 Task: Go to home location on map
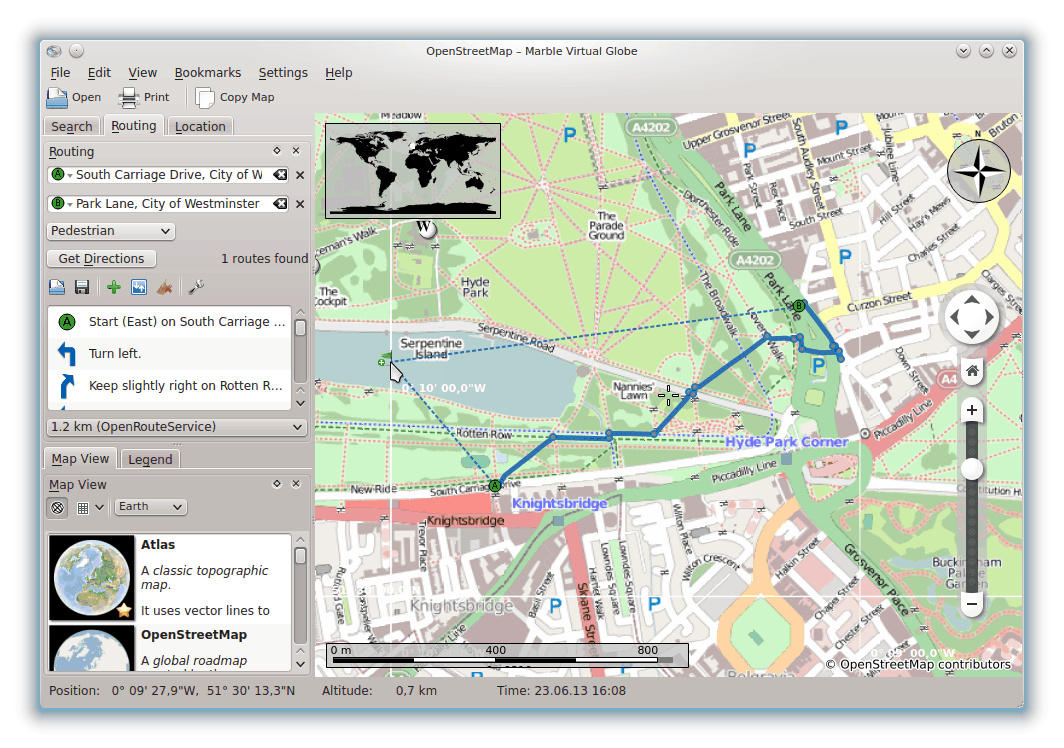pyautogui.click(x=972, y=371)
